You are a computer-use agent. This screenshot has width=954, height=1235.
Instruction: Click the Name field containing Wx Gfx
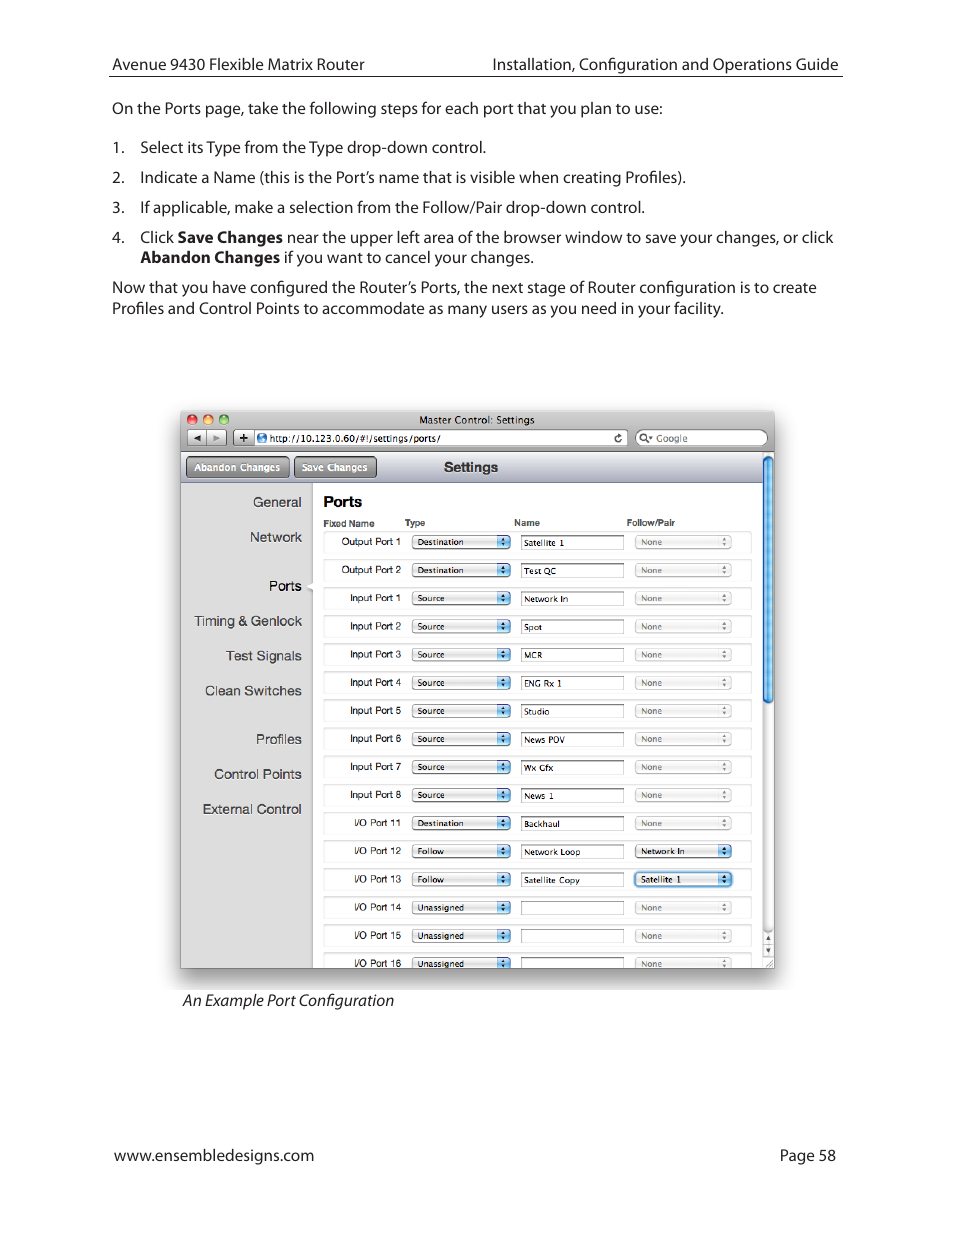pos(572,767)
